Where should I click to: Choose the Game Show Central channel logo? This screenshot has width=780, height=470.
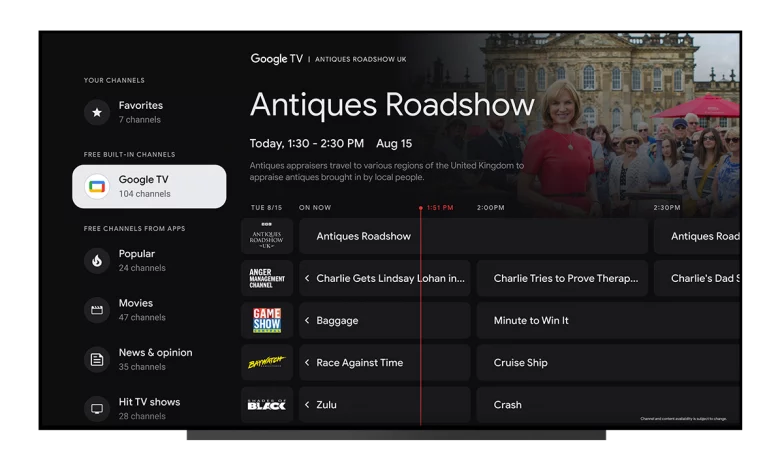coord(267,320)
